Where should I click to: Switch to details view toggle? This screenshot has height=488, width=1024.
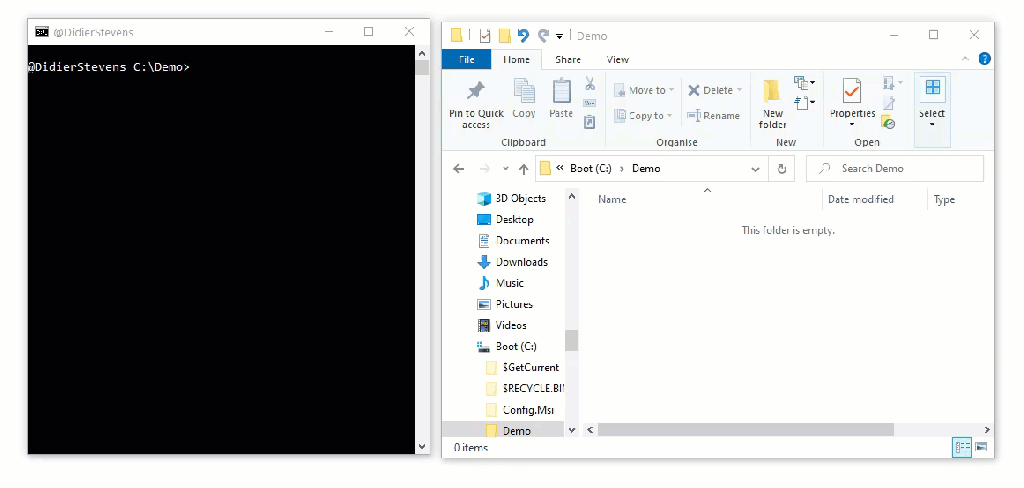(962, 447)
